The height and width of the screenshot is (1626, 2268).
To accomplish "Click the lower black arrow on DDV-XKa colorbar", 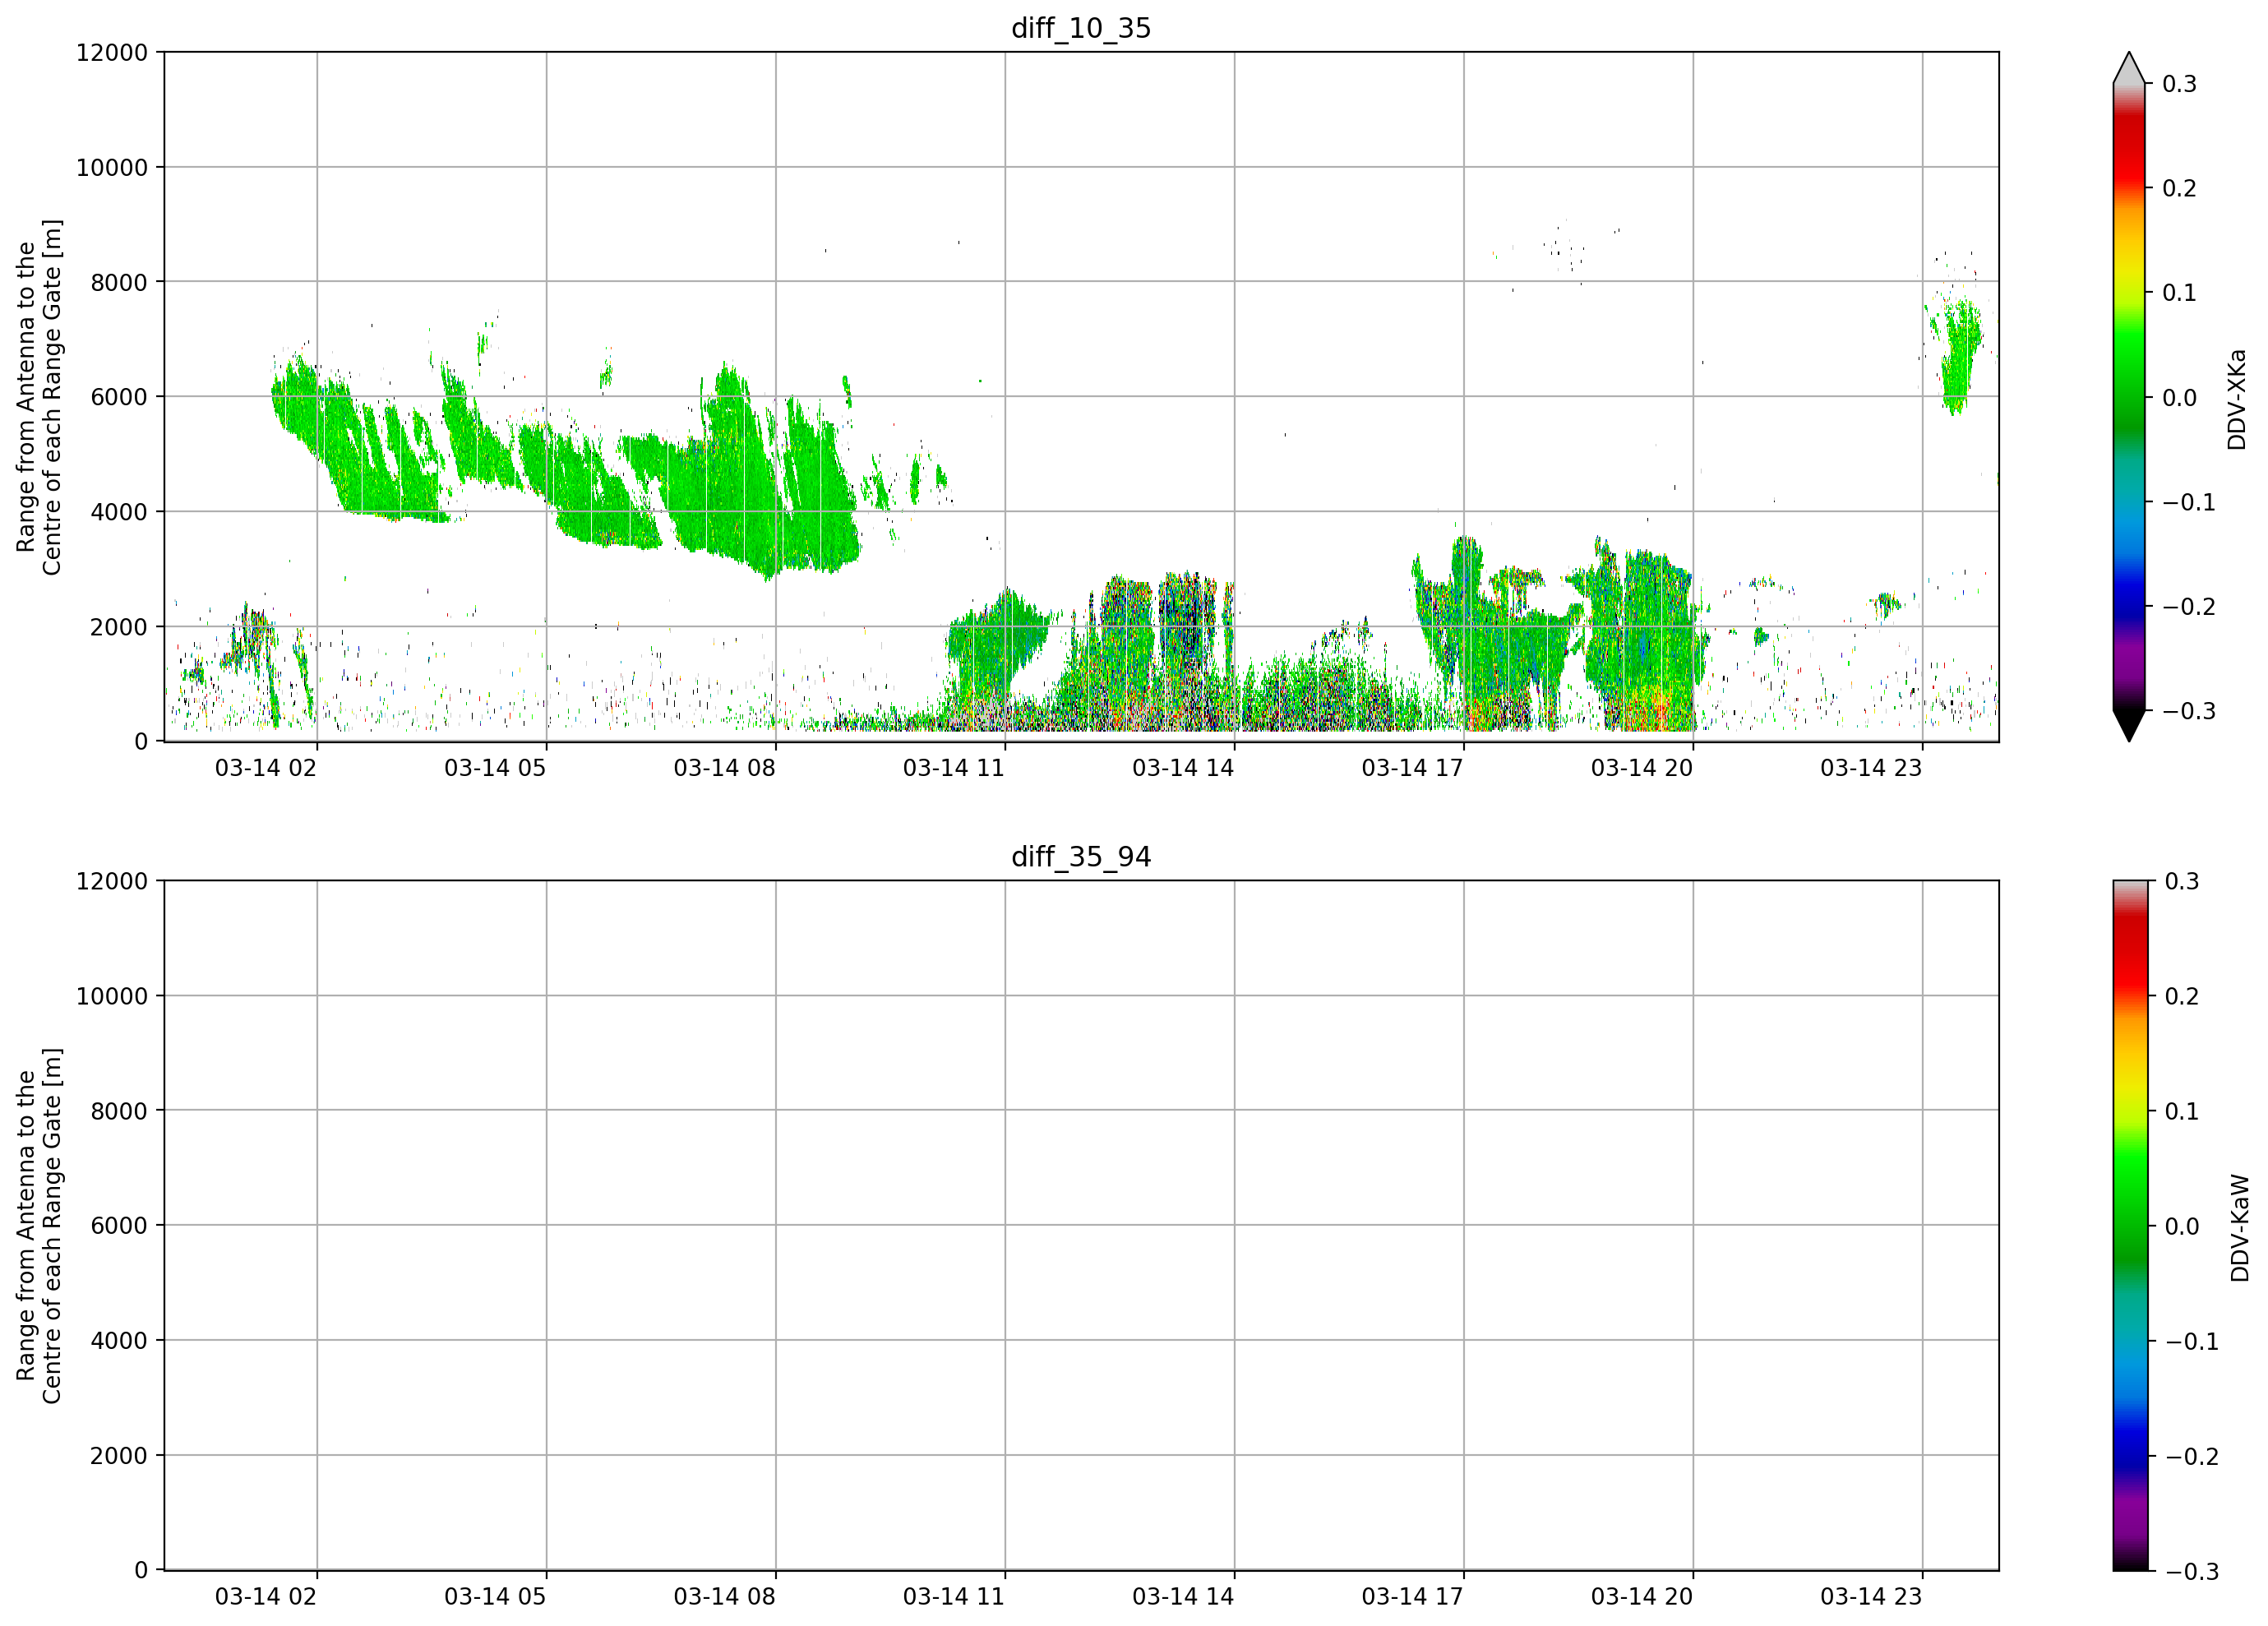I will (2129, 726).
